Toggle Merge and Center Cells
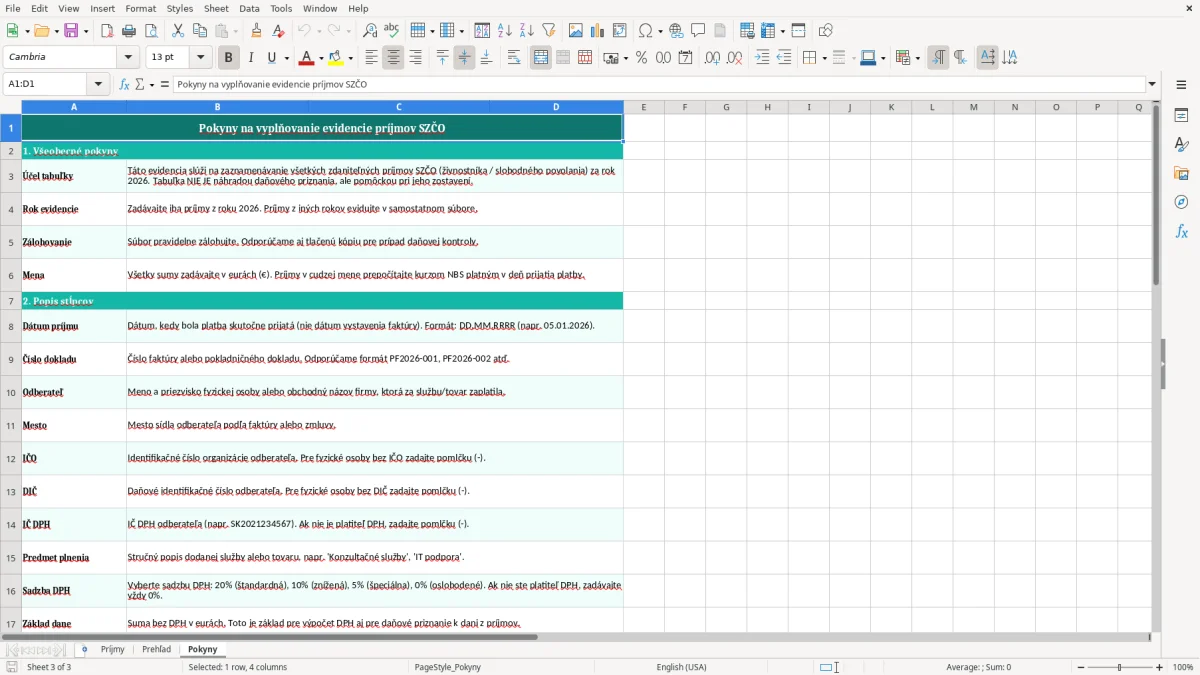Image resolution: width=1200 pixels, height=675 pixels. [541, 58]
